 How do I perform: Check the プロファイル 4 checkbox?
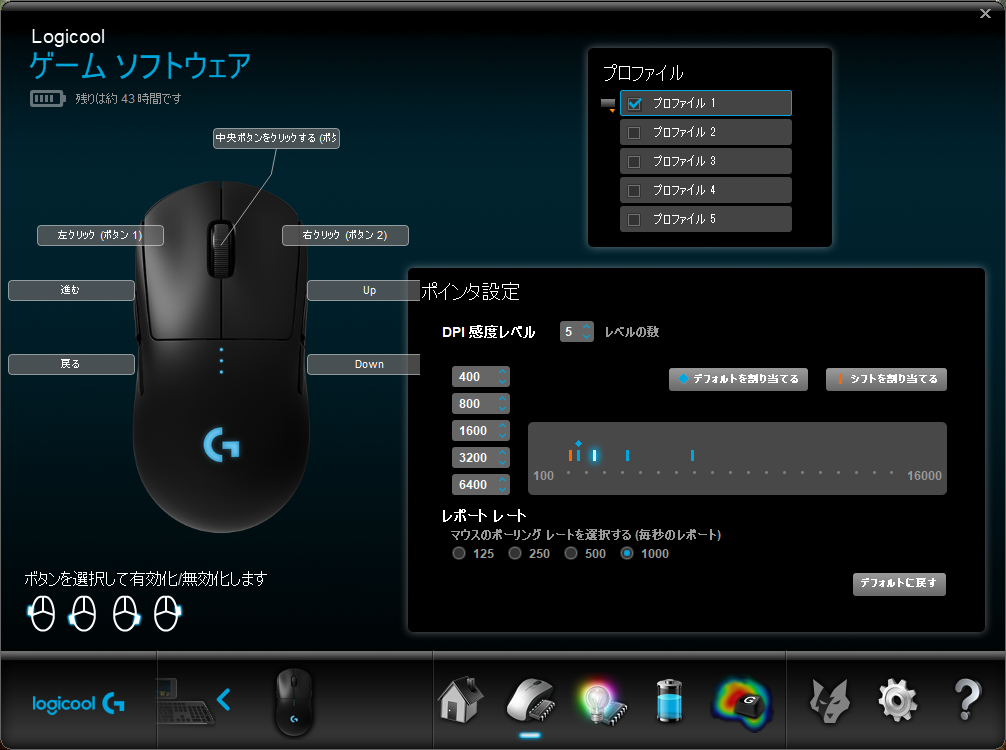point(634,191)
